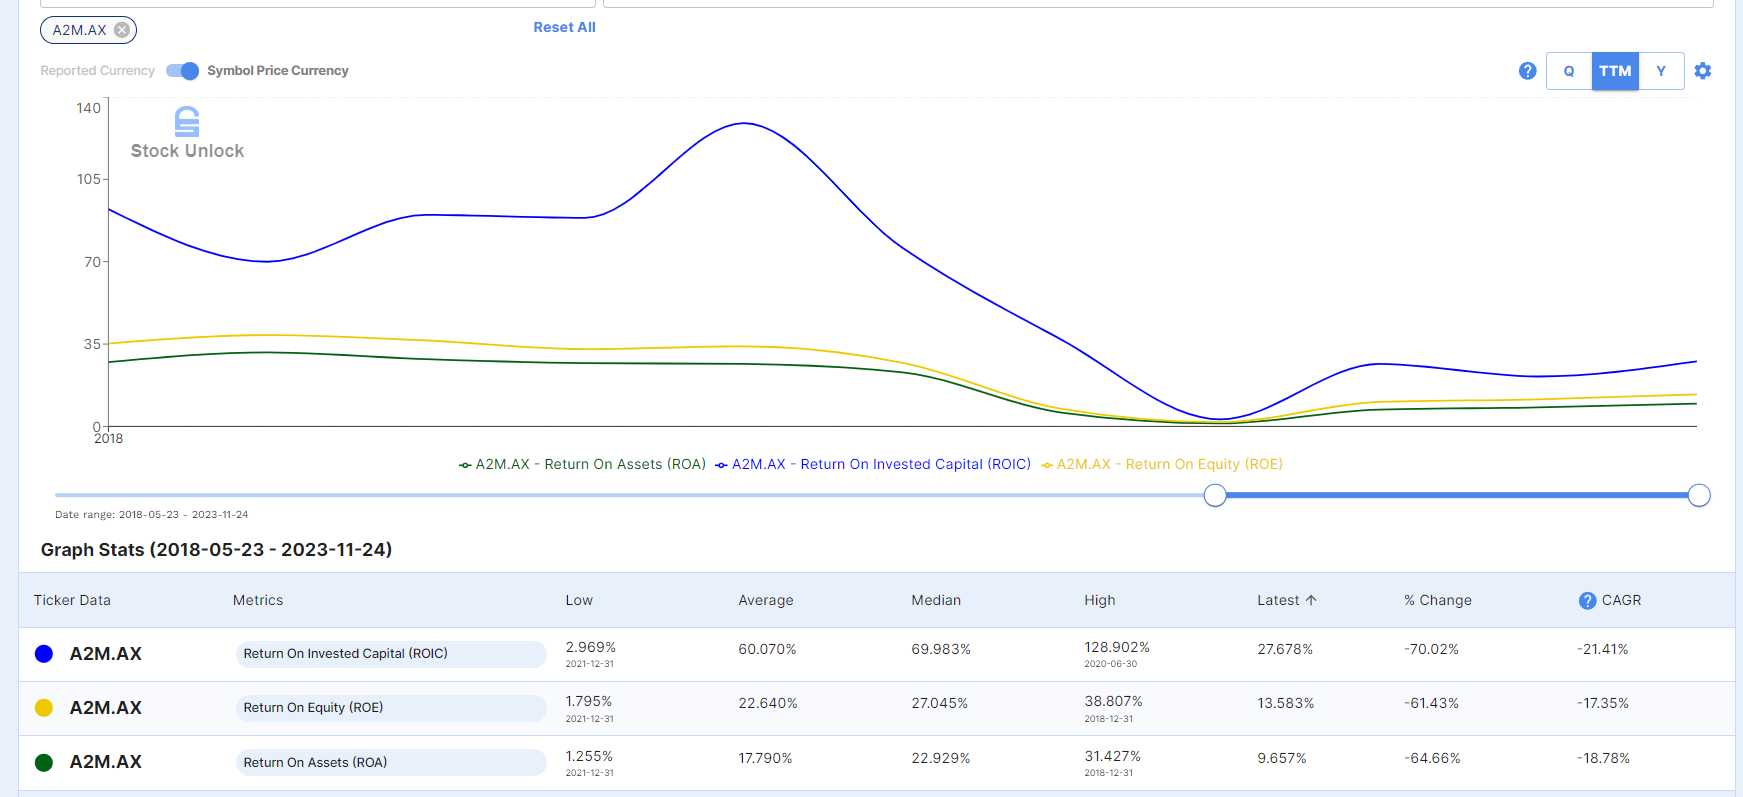Switch to Yearly (Y) period
The image size is (1743, 797).
tap(1661, 71)
